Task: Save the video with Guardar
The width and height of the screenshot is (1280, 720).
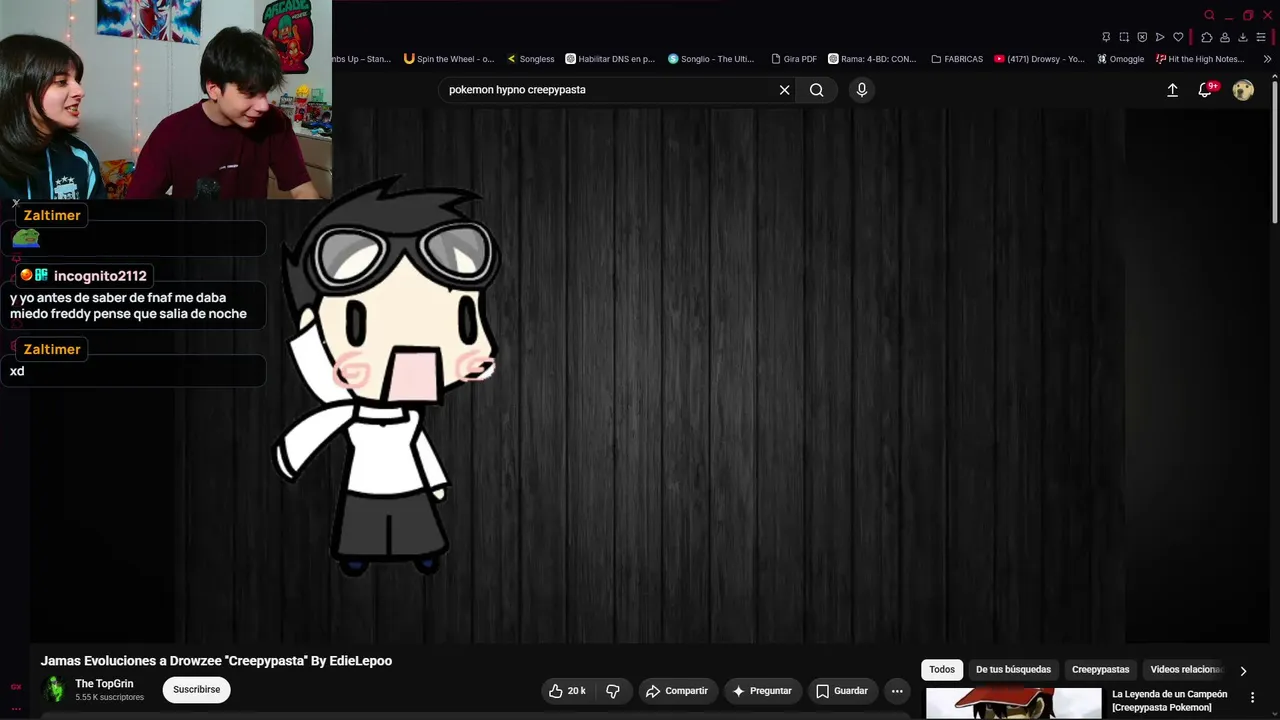Action: (842, 691)
